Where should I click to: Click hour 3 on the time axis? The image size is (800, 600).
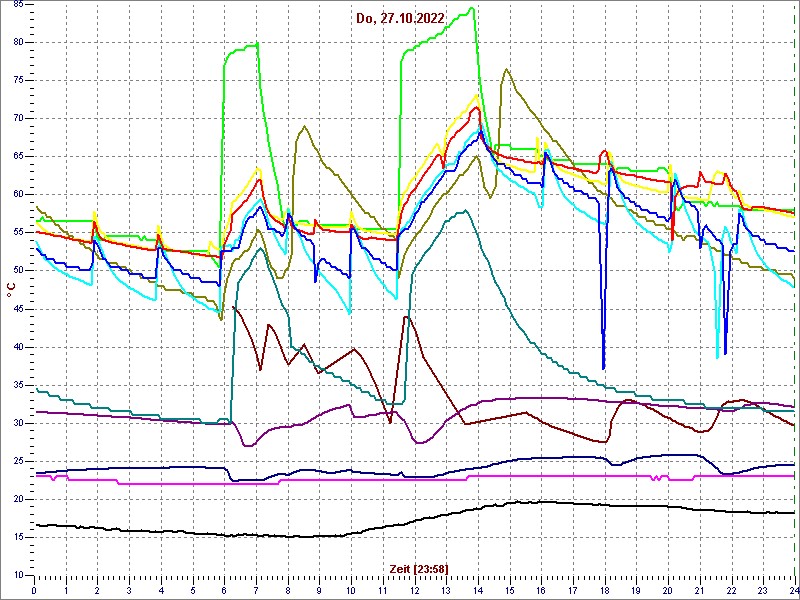tap(129, 590)
